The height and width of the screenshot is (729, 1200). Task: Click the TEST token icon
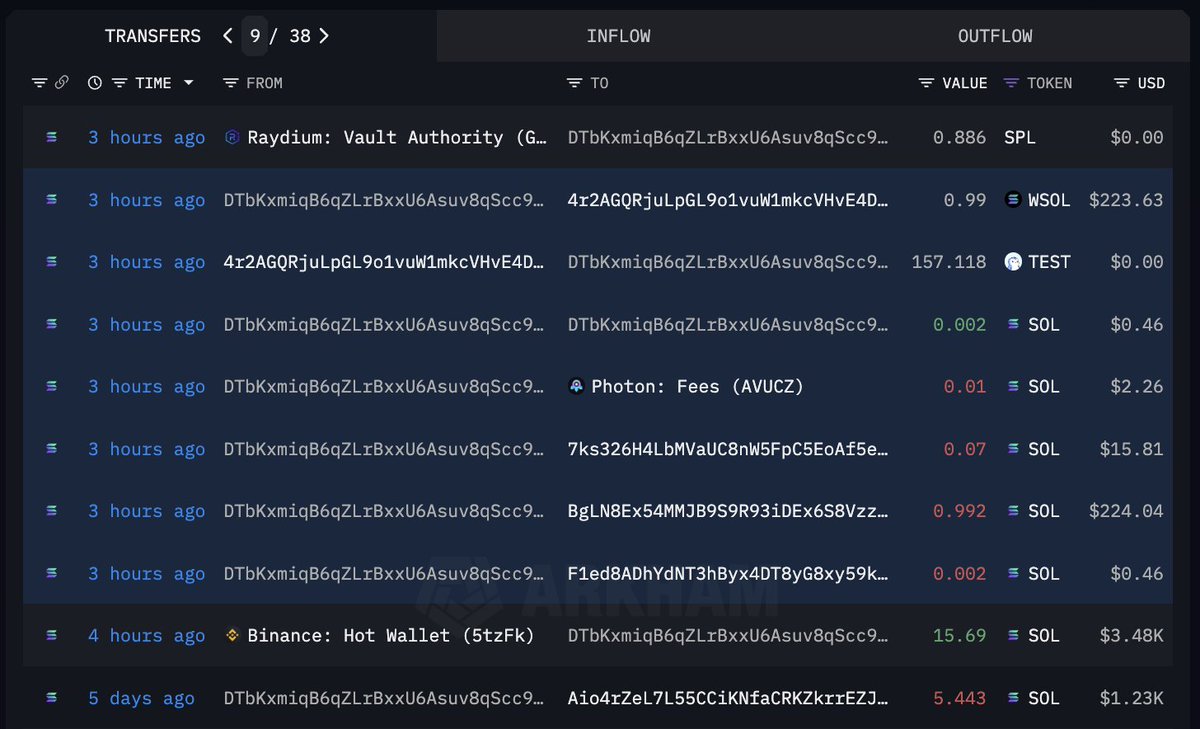pos(1015,261)
